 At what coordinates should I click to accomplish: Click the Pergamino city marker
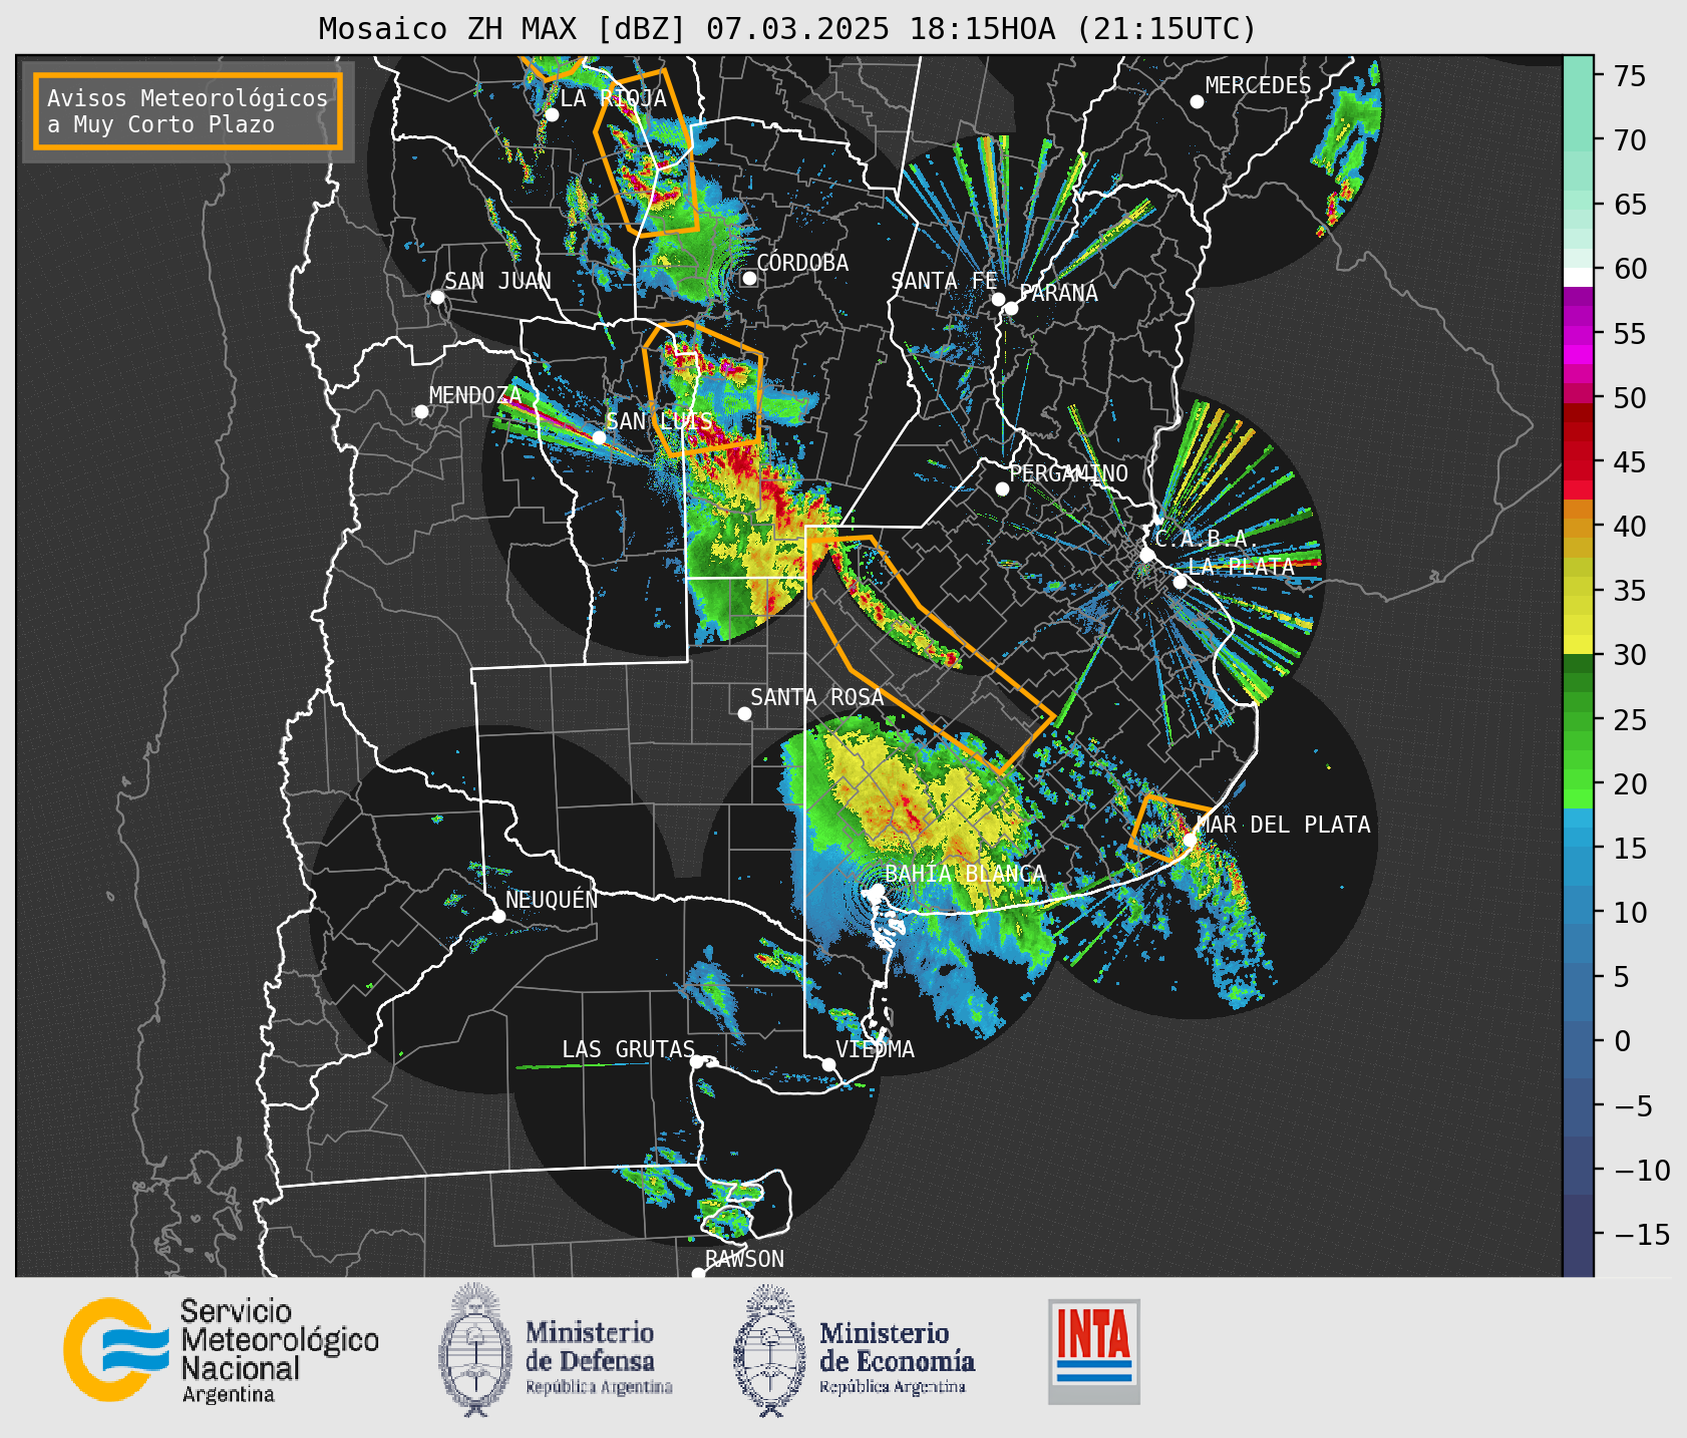click(x=1002, y=489)
